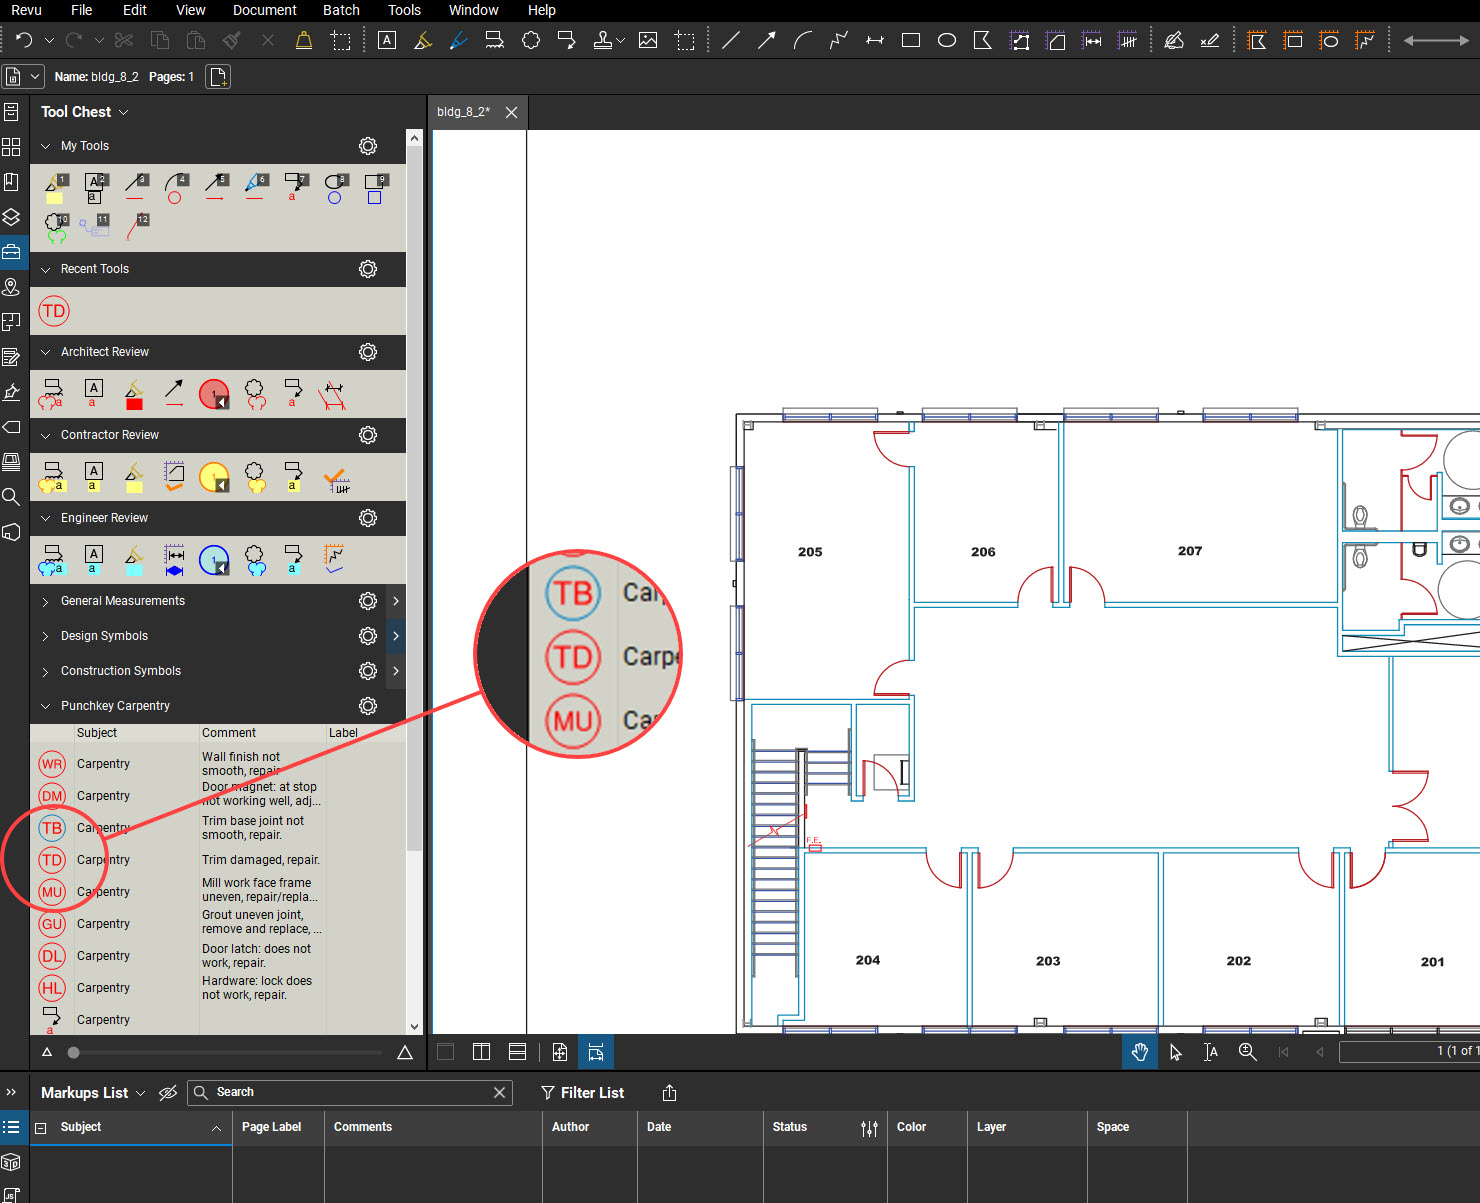Image resolution: width=1480 pixels, height=1203 pixels.
Task: Open the Tools menu
Action: pyautogui.click(x=404, y=10)
